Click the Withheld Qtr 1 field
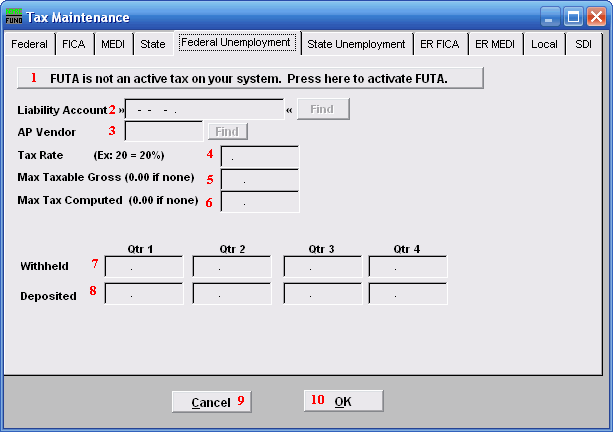The width and height of the screenshot is (613, 432). [x=143, y=267]
